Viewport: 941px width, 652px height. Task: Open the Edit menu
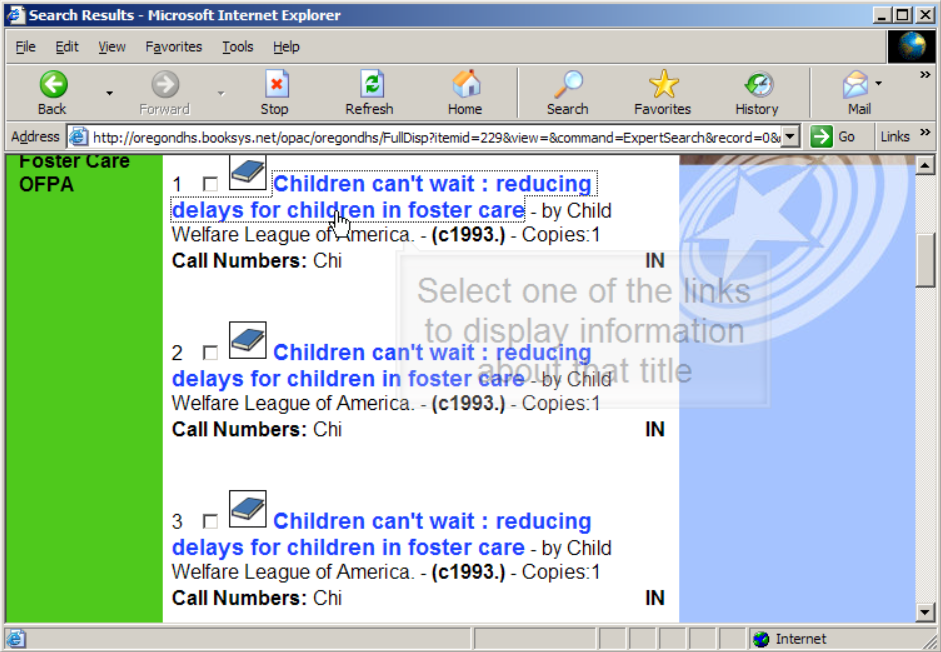[67, 47]
